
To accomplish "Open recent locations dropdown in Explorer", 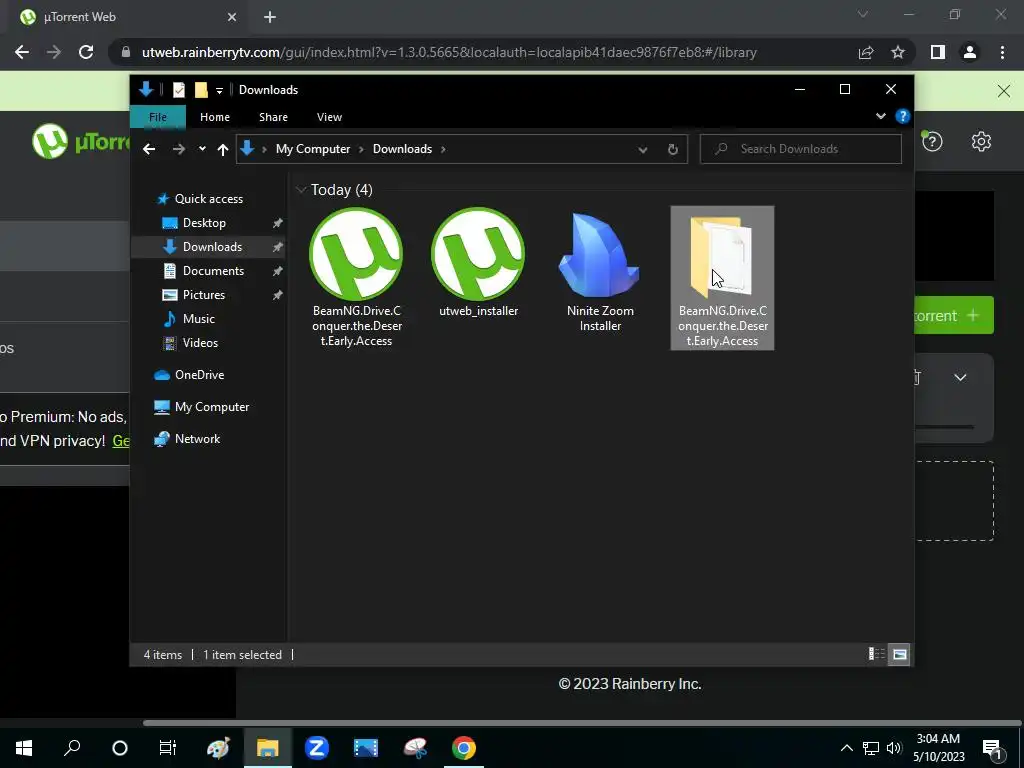I will pyautogui.click(x=202, y=149).
